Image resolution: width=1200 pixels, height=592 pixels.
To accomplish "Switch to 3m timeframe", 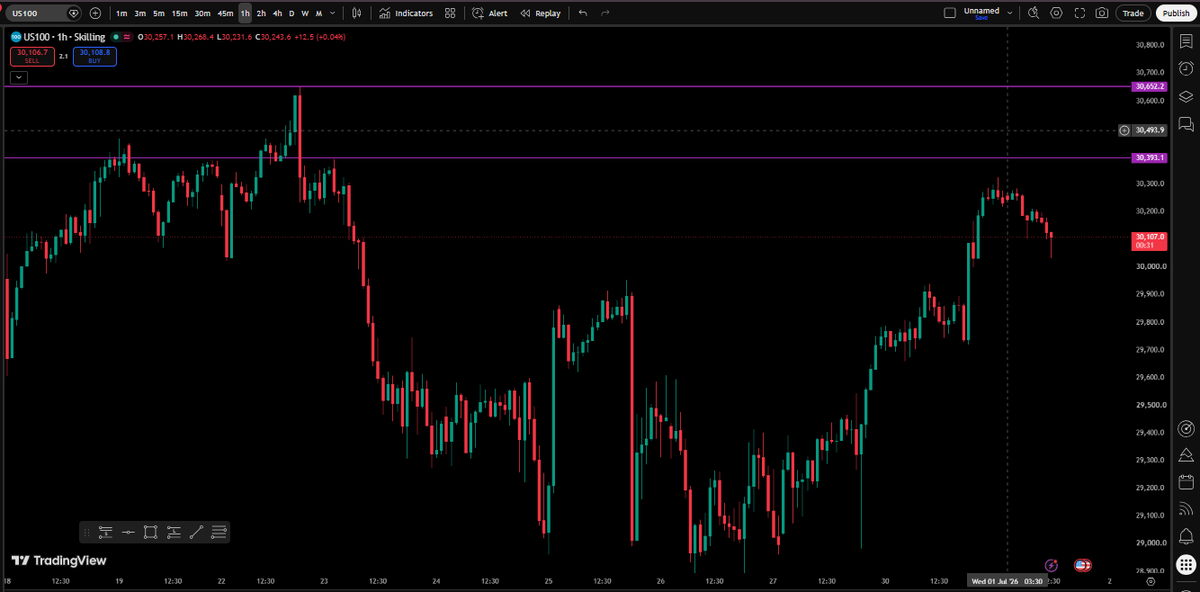I will pyautogui.click(x=140, y=13).
